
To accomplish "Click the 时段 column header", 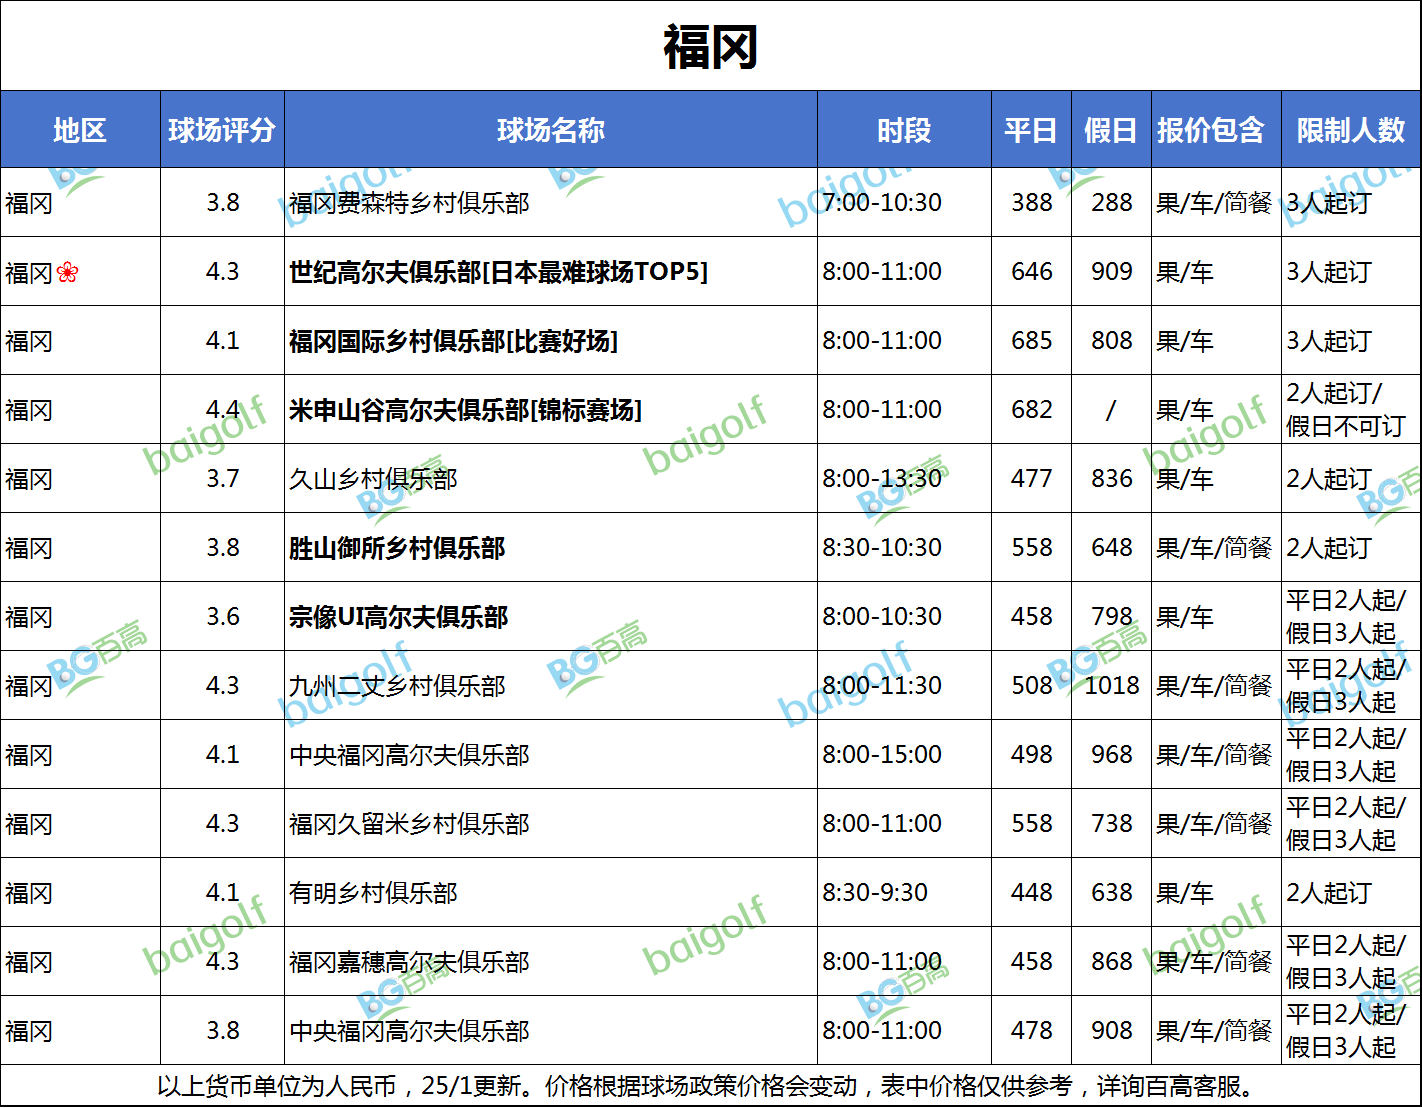I will point(904,130).
